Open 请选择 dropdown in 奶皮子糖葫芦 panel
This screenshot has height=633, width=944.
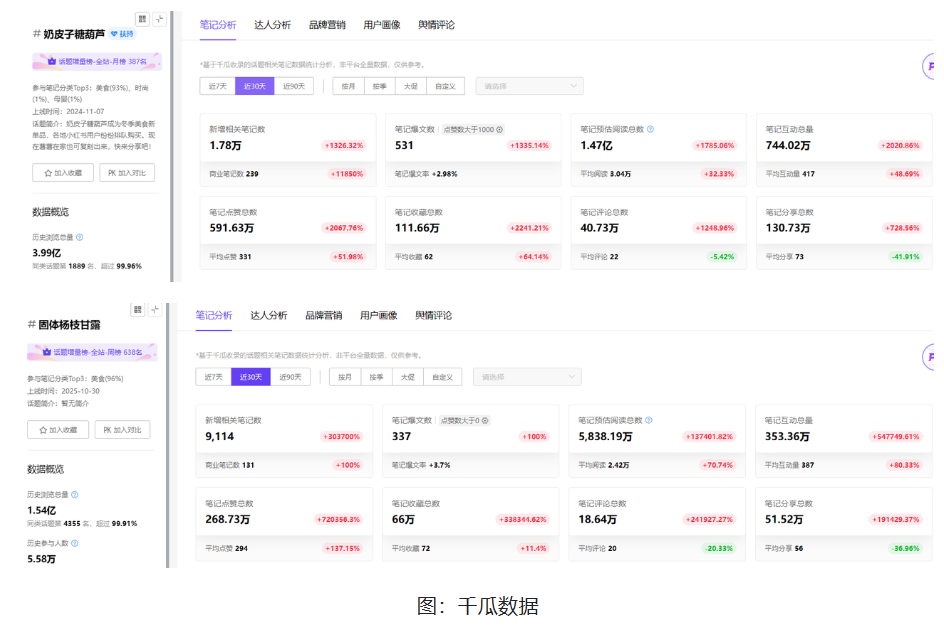pyautogui.click(x=528, y=86)
